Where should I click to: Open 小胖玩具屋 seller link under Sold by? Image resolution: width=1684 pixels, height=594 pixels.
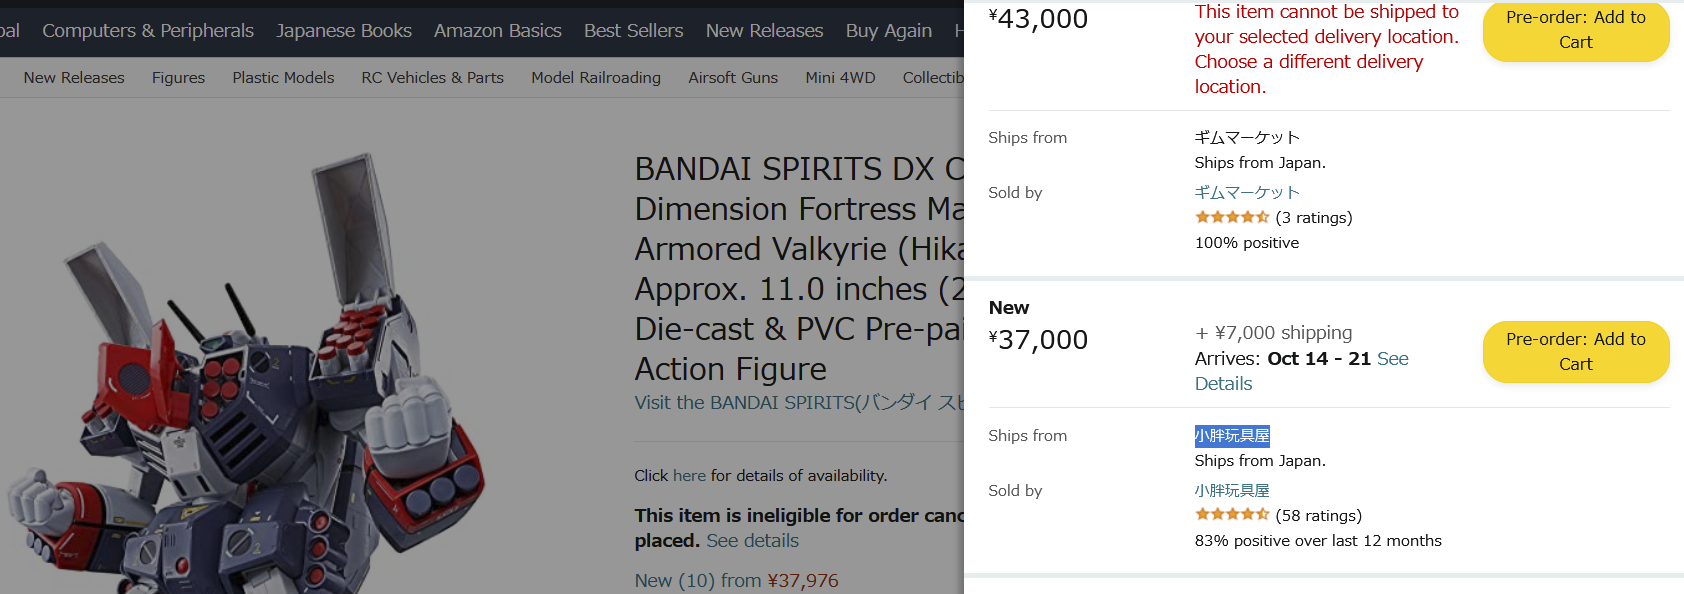1232,490
